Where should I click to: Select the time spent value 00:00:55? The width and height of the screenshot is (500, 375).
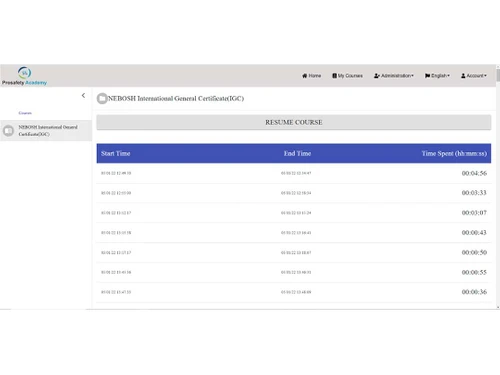474,272
